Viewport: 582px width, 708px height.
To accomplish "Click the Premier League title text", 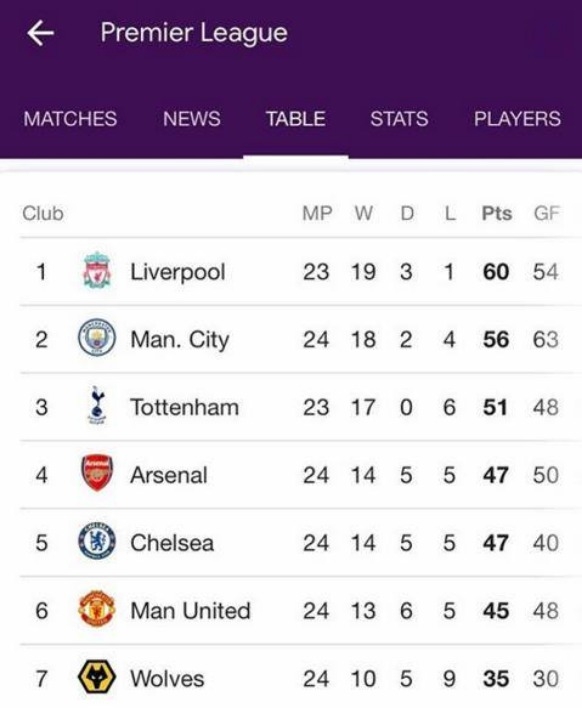I will pos(194,33).
